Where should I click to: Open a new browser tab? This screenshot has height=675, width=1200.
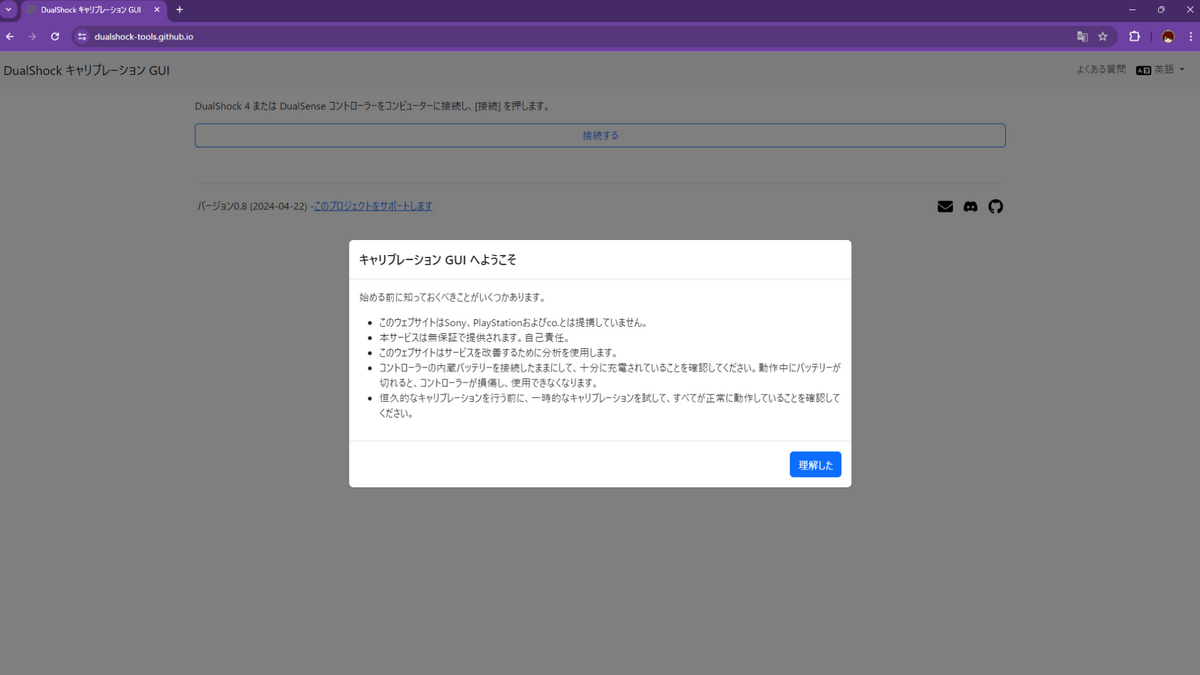point(179,10)
